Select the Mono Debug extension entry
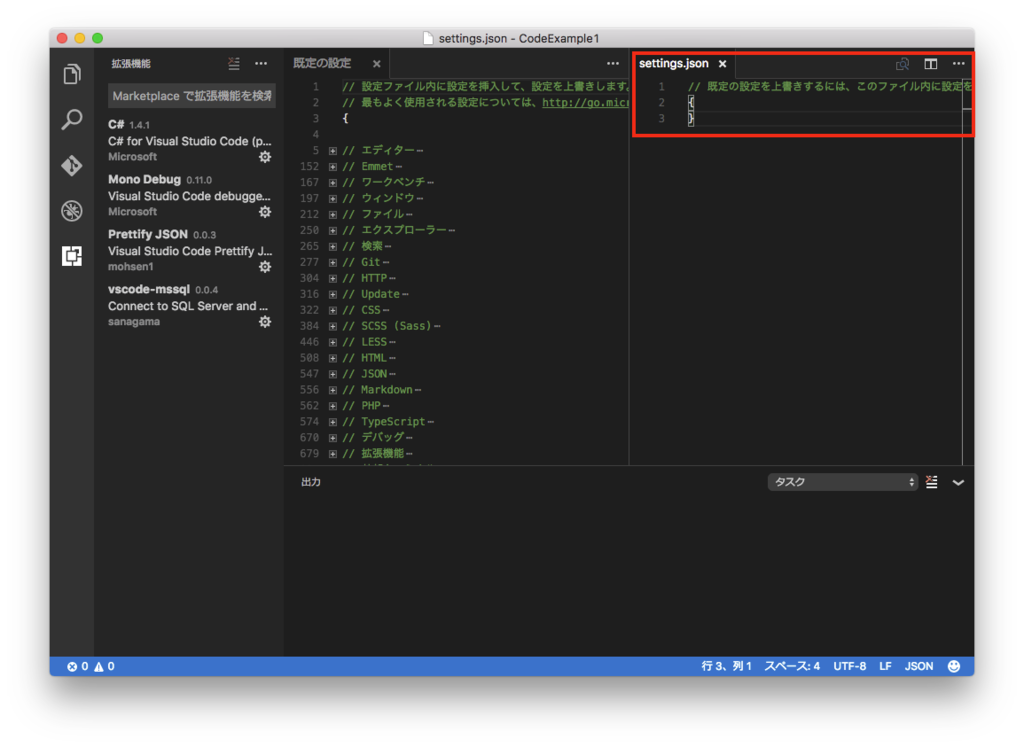This screenshot has width=1024, height=747. pos(191,195)
